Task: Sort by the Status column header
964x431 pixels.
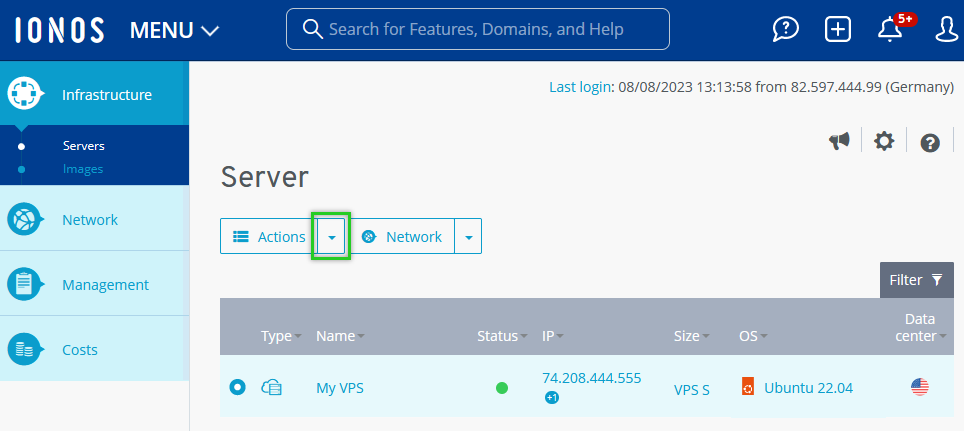Action: (x=497, y=336)
